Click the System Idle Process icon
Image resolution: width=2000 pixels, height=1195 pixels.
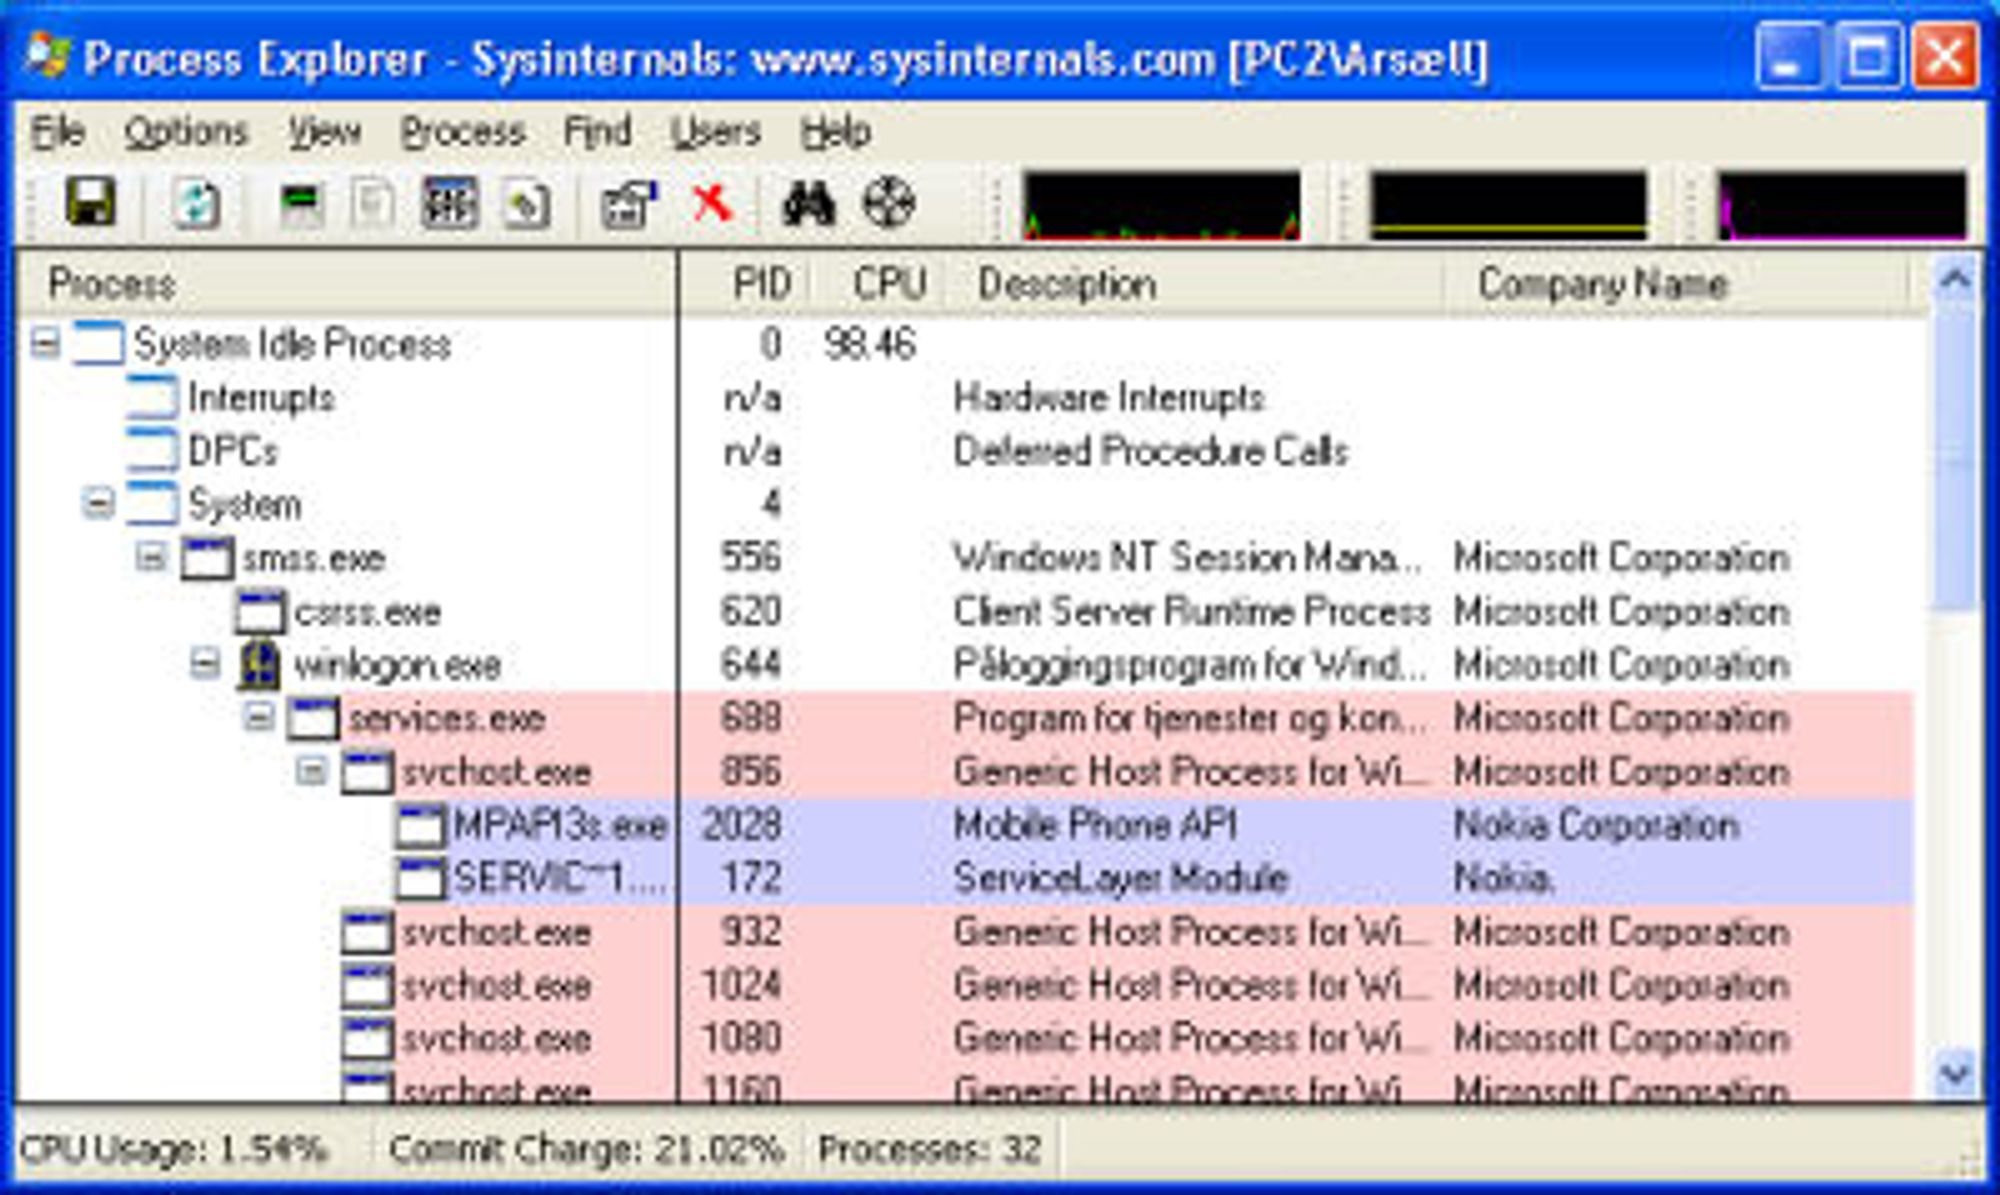point(99,344)
